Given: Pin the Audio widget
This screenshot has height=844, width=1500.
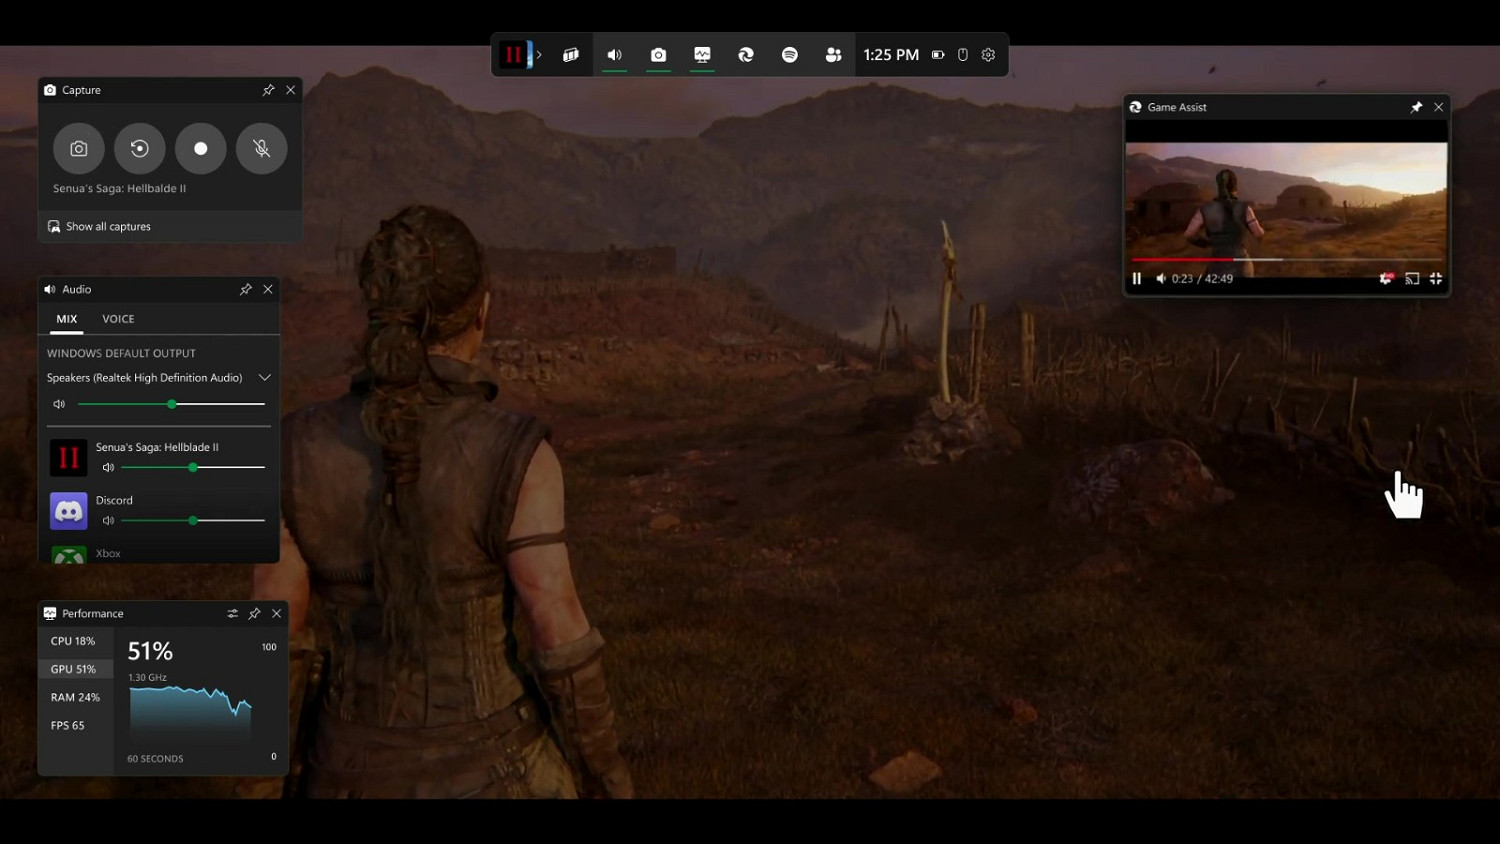Looking at the screenshot, I should [245, 289].
